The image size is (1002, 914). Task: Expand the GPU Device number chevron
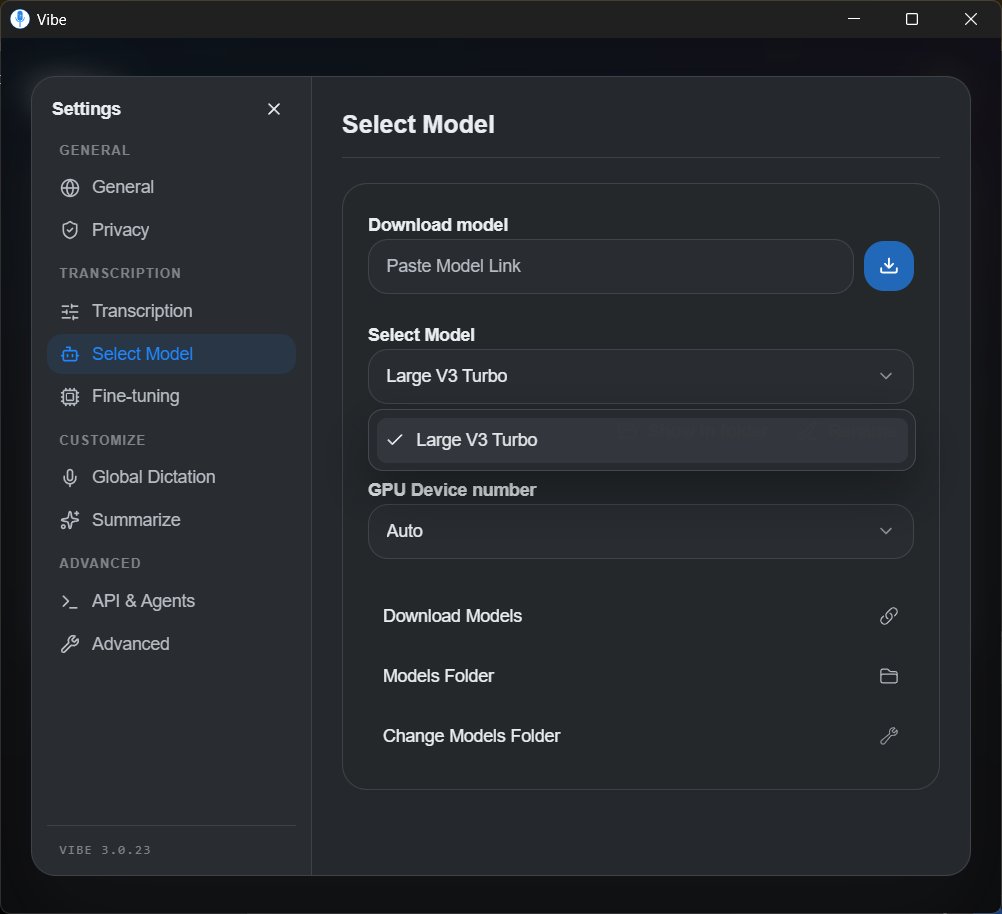(886, 531)
